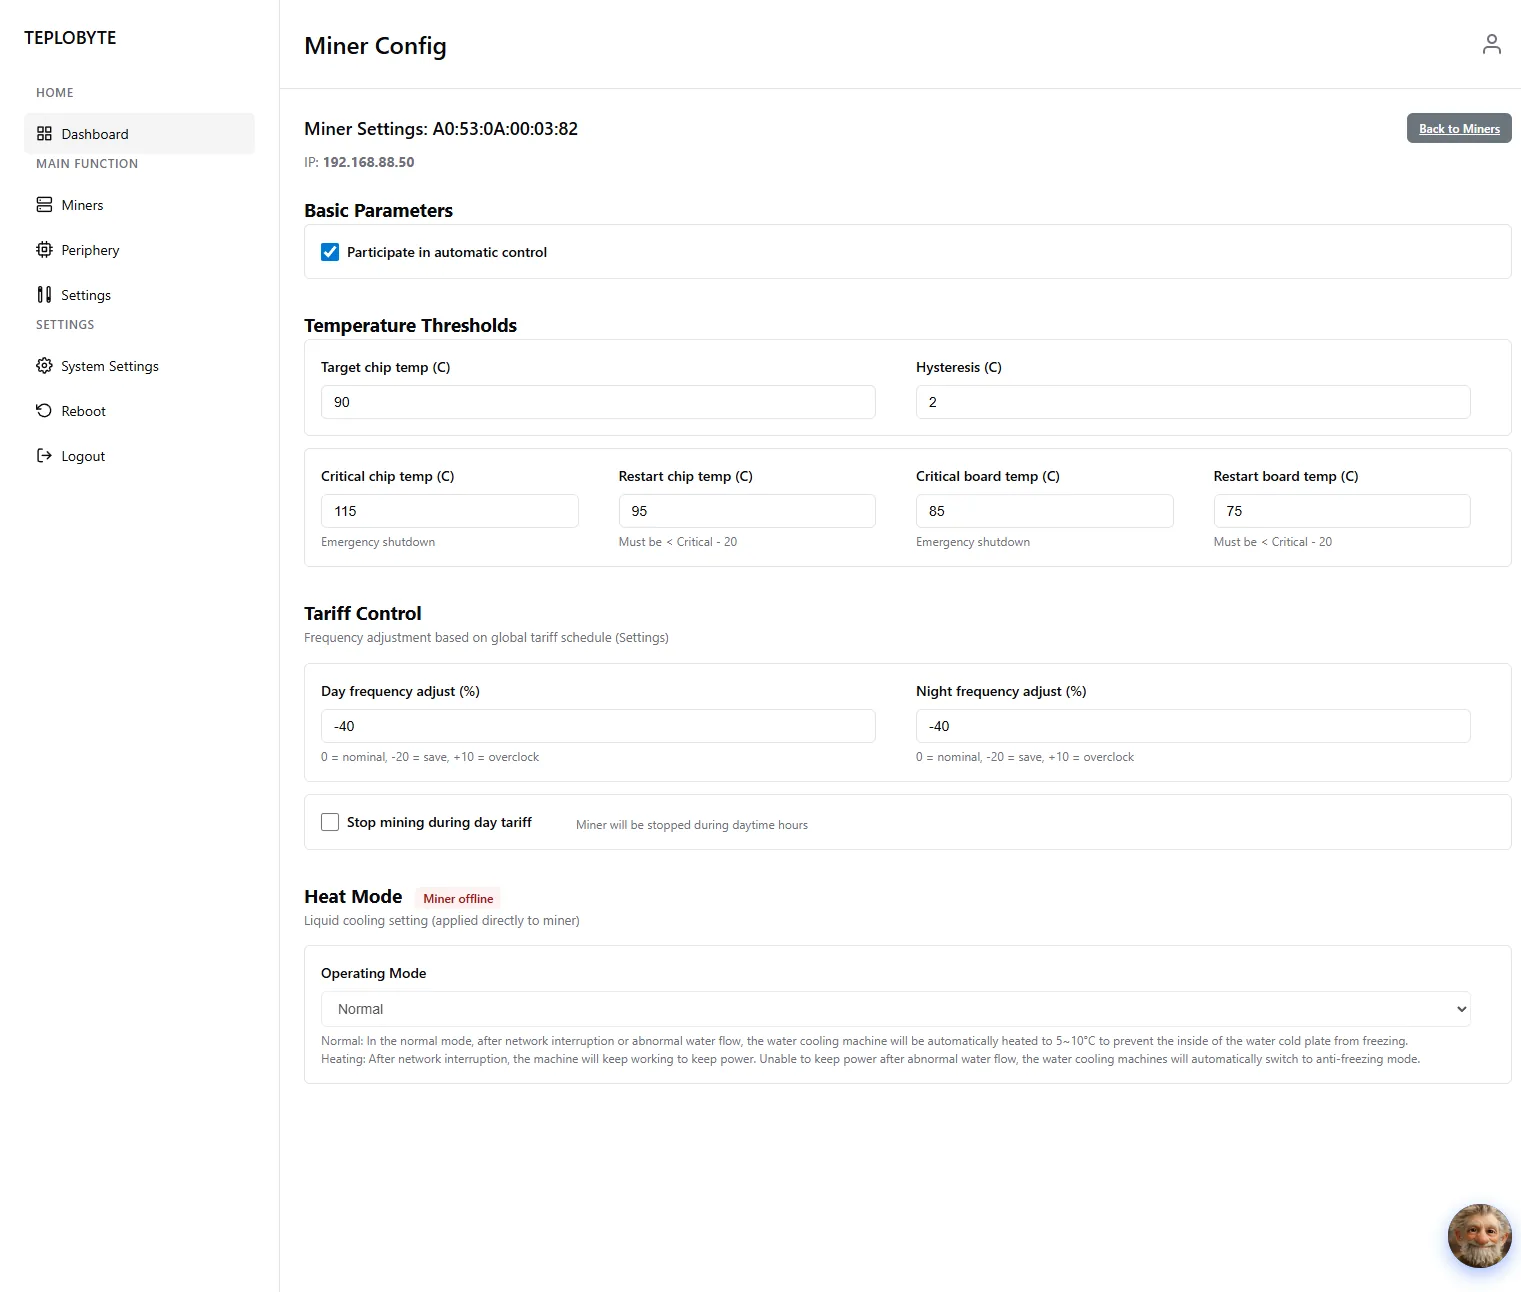Open the user profile icon

click(x=1491, y=44)
